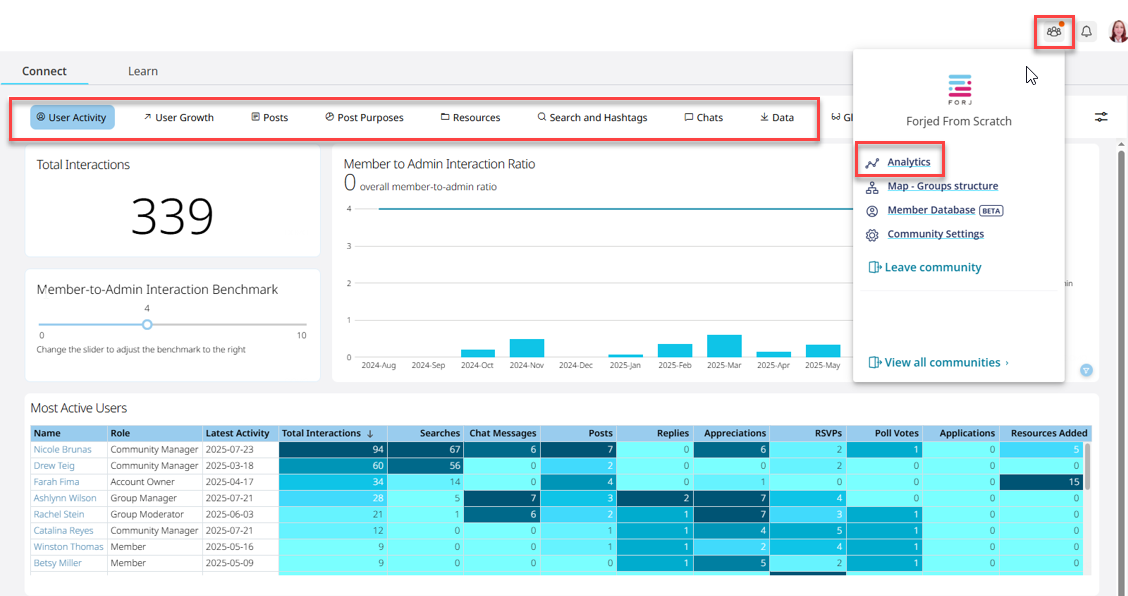Open Nicole Brunas's profile link
This screenshot has height=596, width=1128.
[63, 449]
